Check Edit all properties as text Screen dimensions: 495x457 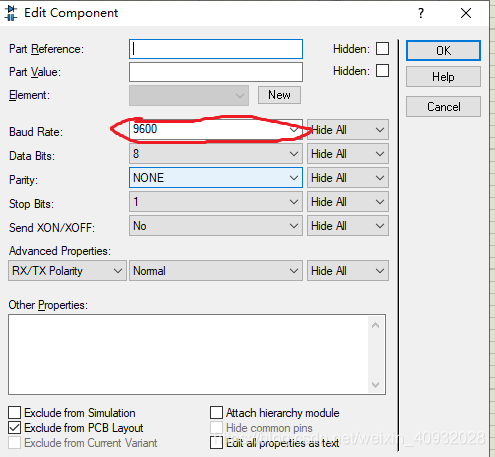pyautogui.click(x=216, y=443)
